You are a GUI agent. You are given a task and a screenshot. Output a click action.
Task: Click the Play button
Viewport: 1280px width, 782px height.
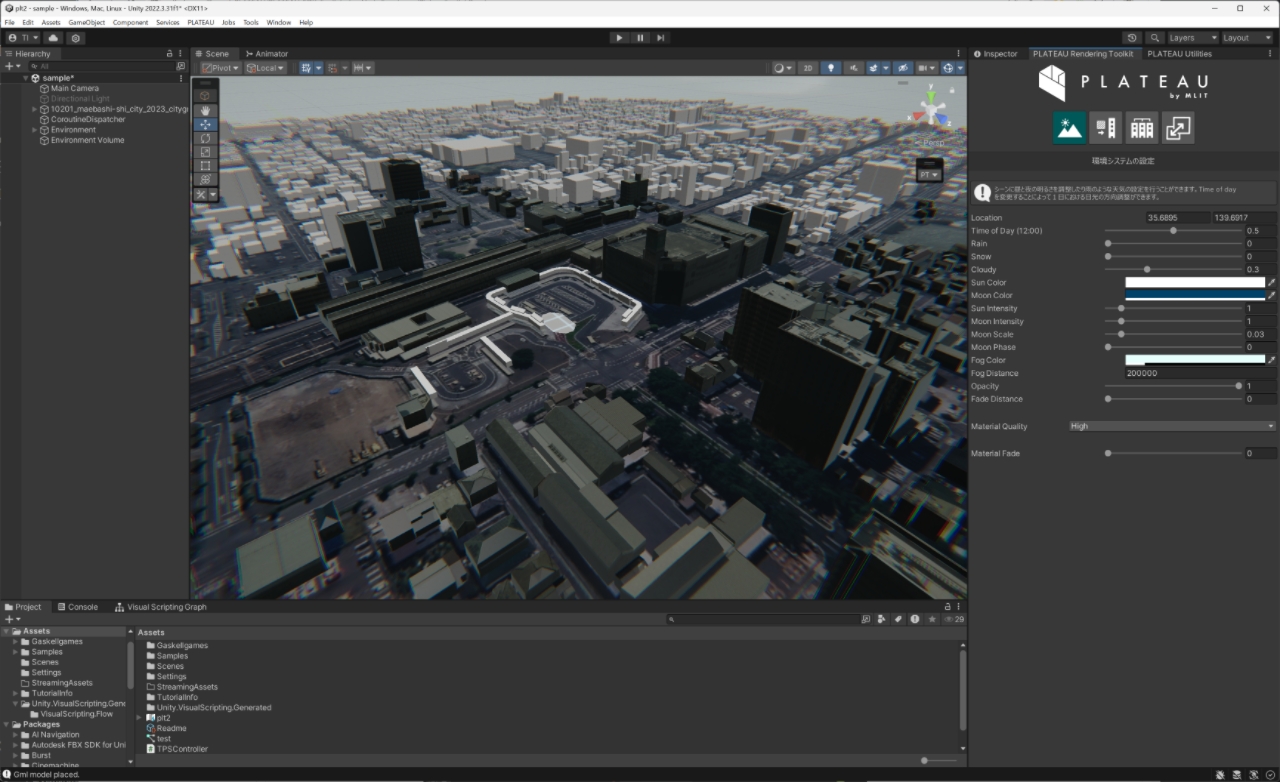[619, 38]
